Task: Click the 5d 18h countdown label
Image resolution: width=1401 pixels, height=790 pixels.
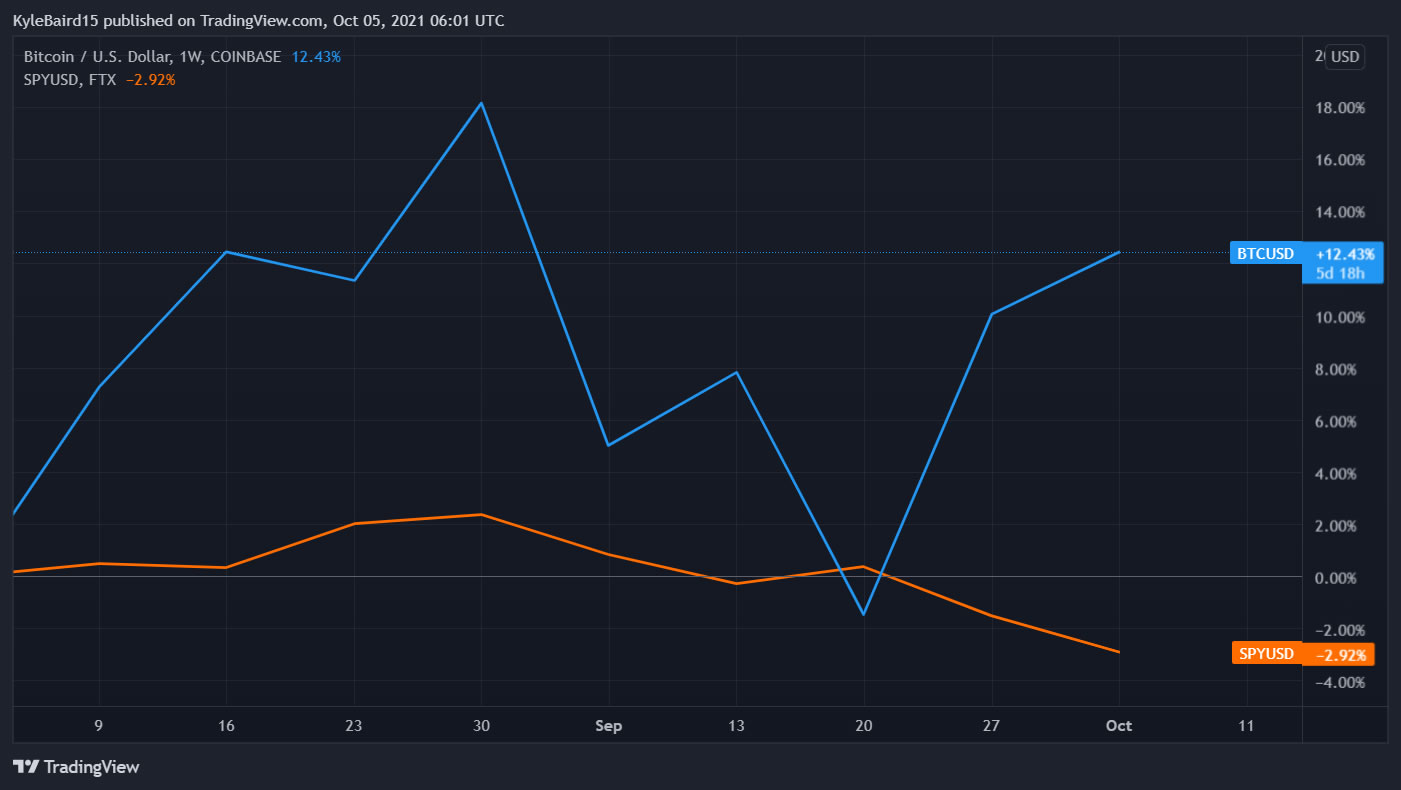Action: point(1340,273)
